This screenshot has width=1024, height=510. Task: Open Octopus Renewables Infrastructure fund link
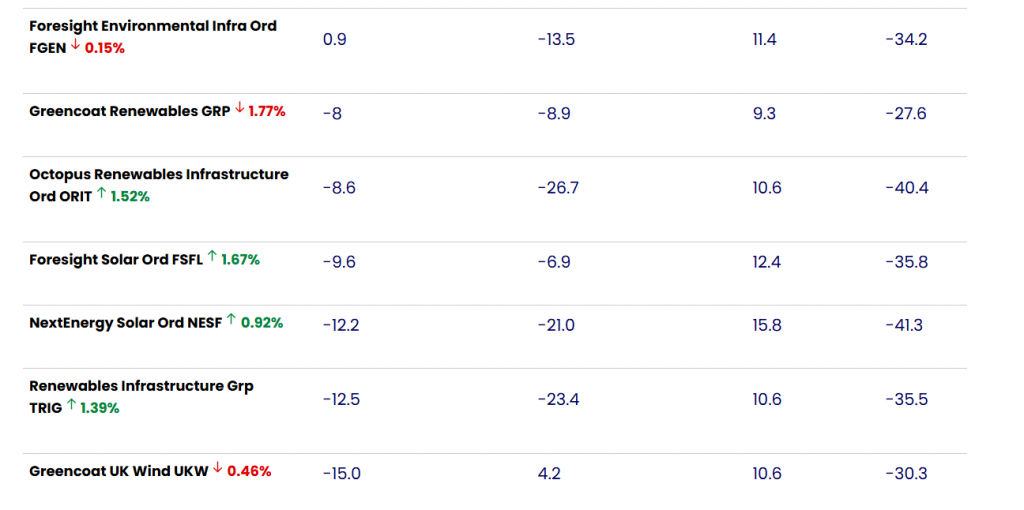(159, 174)
